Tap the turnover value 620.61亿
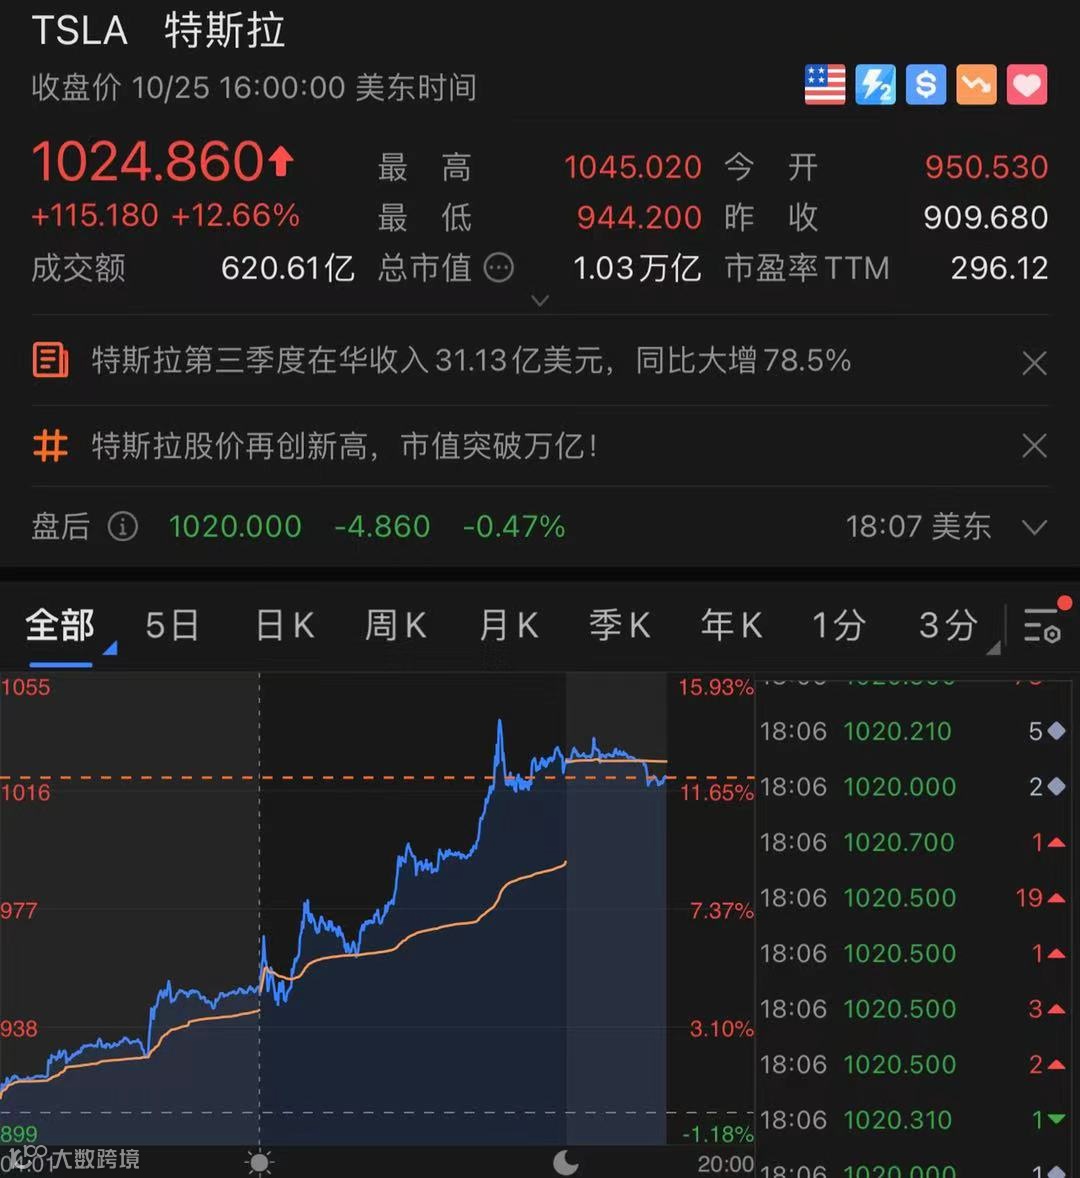The image size is (1080, 1178). 288,268
